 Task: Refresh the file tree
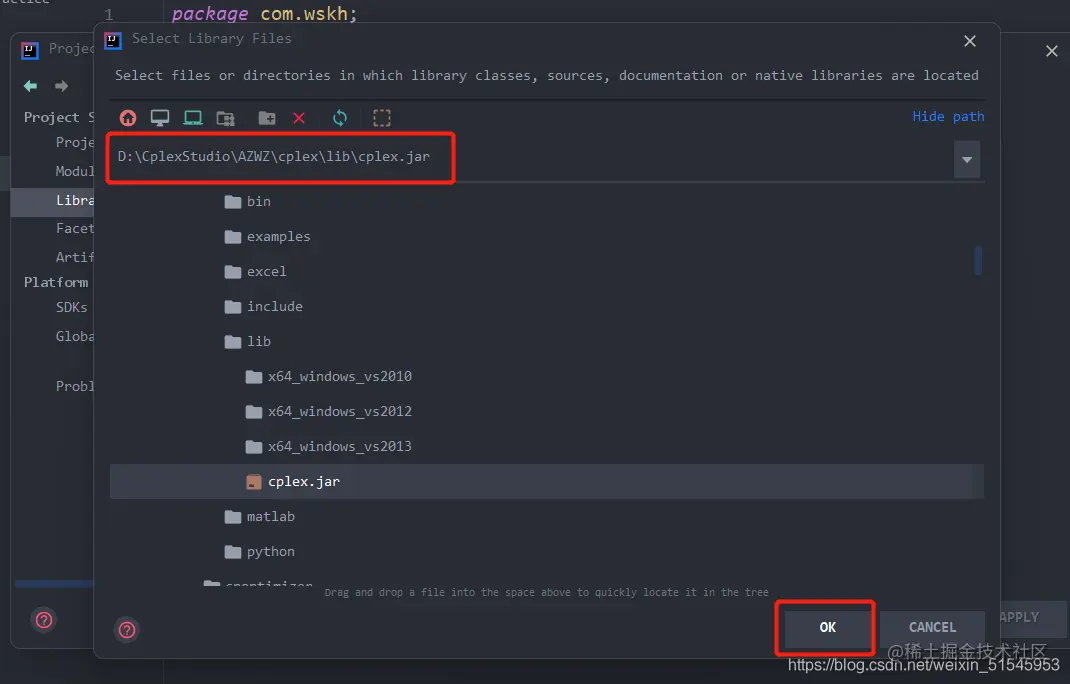(340, 118)
